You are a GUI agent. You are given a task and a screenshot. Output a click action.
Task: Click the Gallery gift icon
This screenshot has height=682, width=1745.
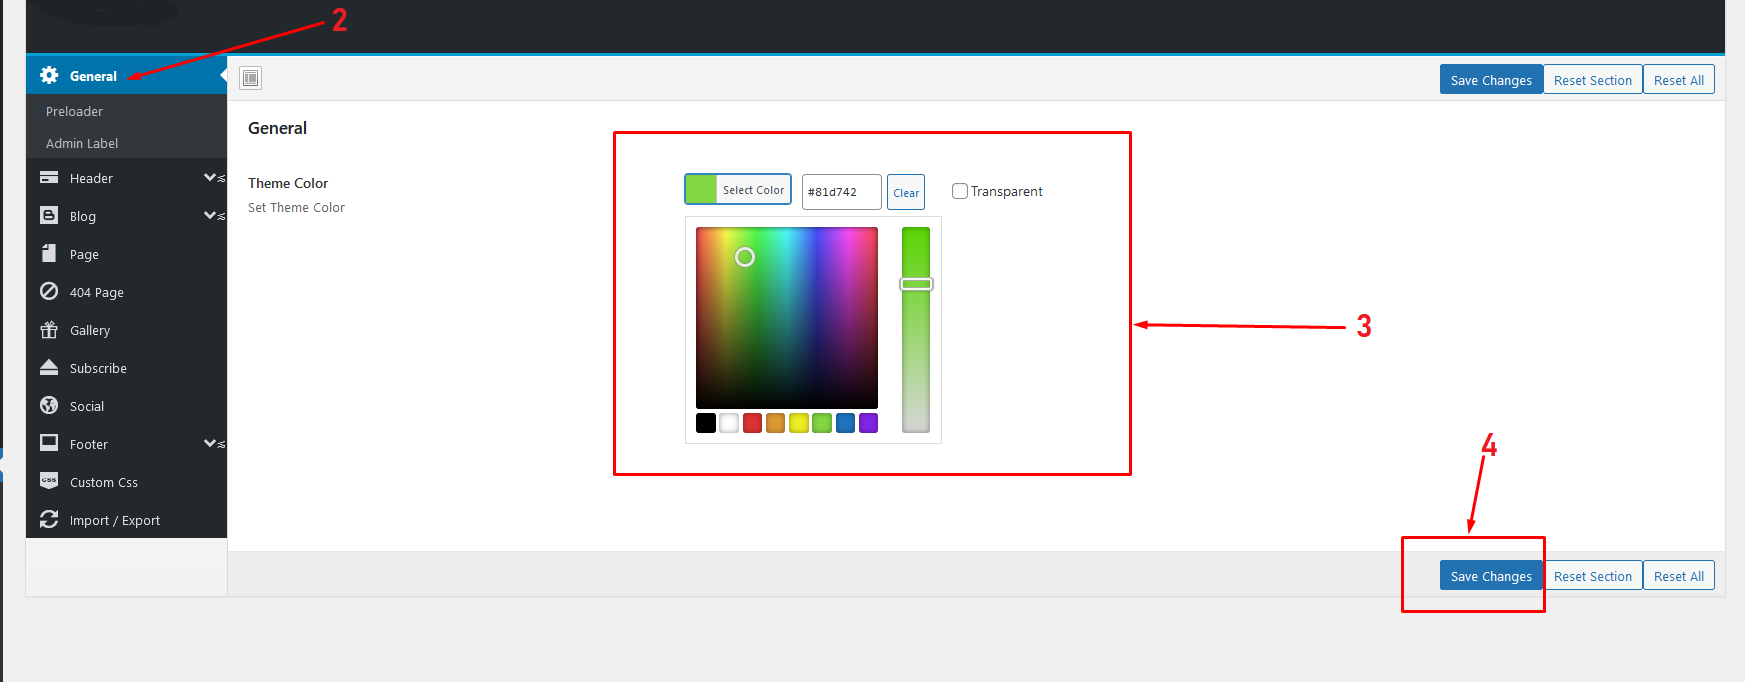(49, 330)
